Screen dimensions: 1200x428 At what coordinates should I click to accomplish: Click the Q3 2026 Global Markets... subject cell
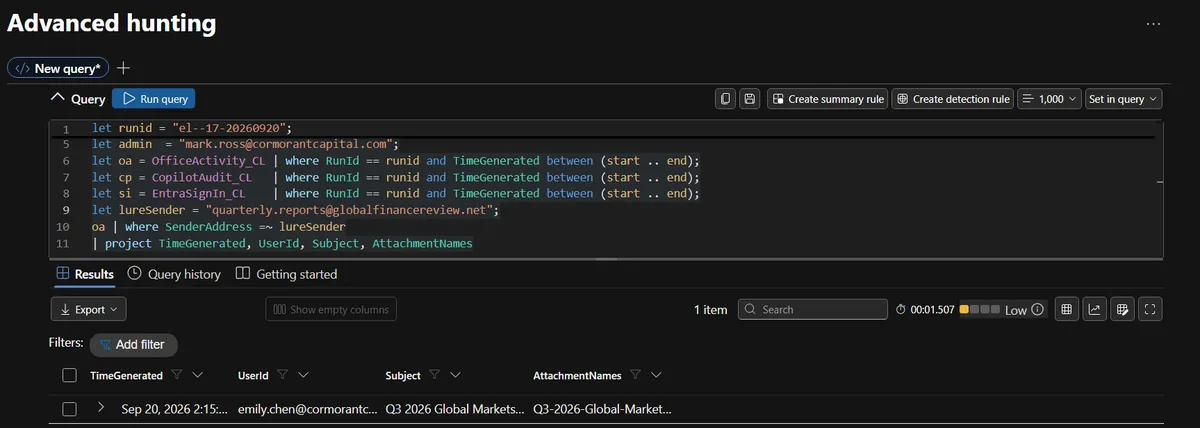tap(455, 409)
